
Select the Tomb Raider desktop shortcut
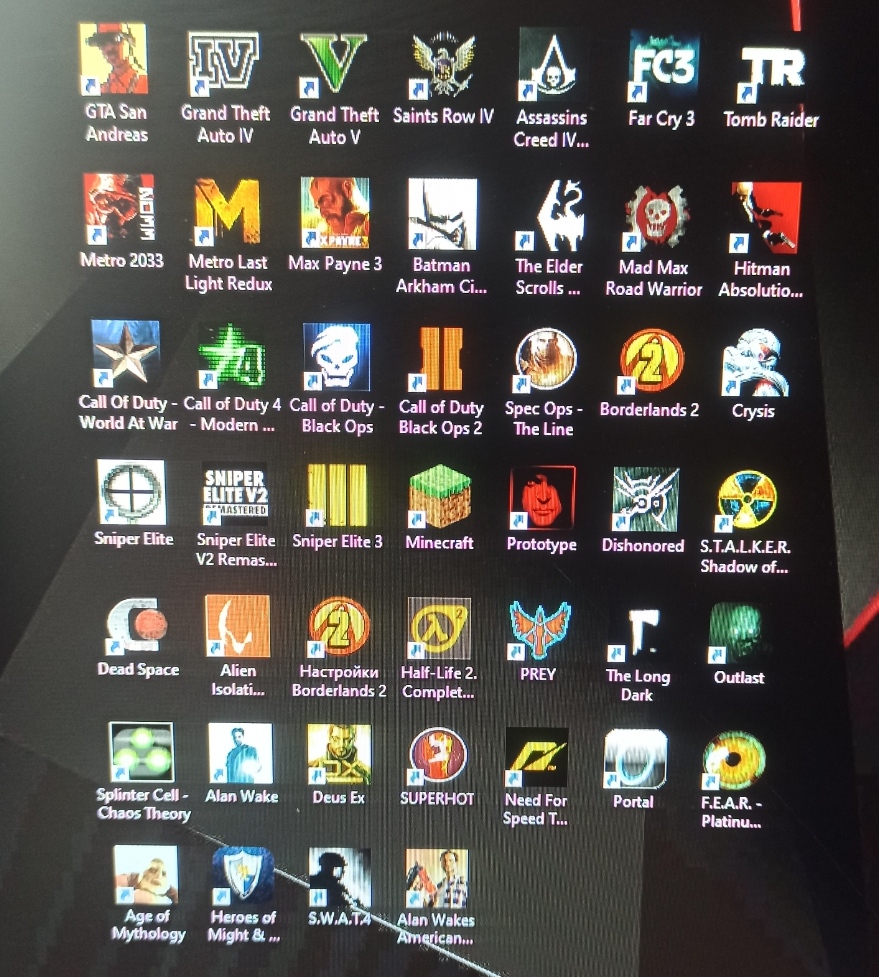pos(771,70)
